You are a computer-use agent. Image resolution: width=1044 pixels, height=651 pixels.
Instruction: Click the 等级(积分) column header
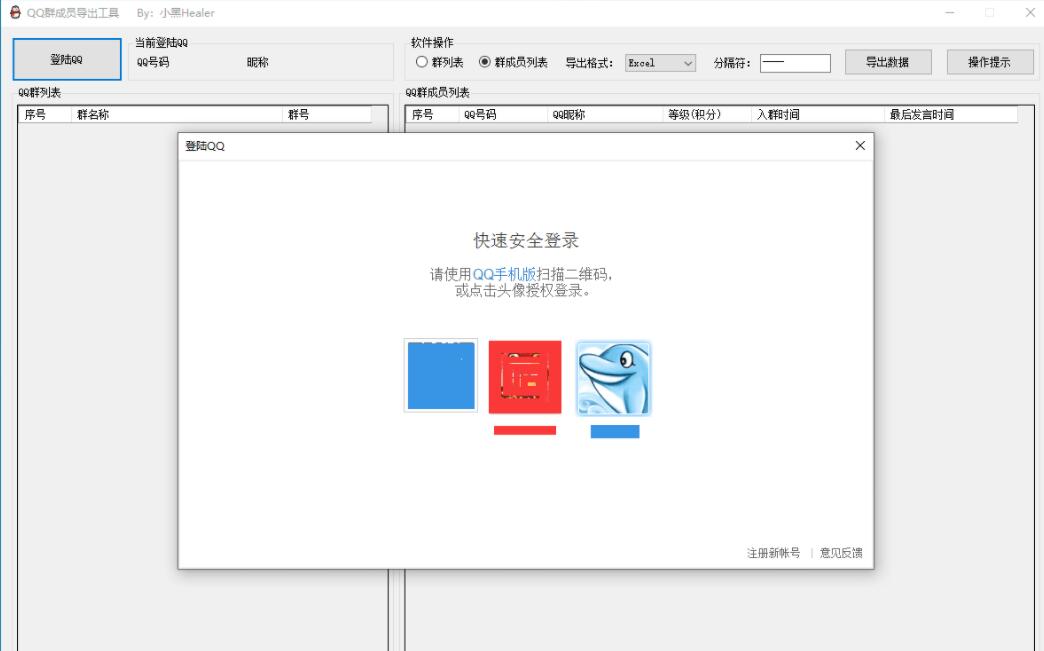click(706, 114)
